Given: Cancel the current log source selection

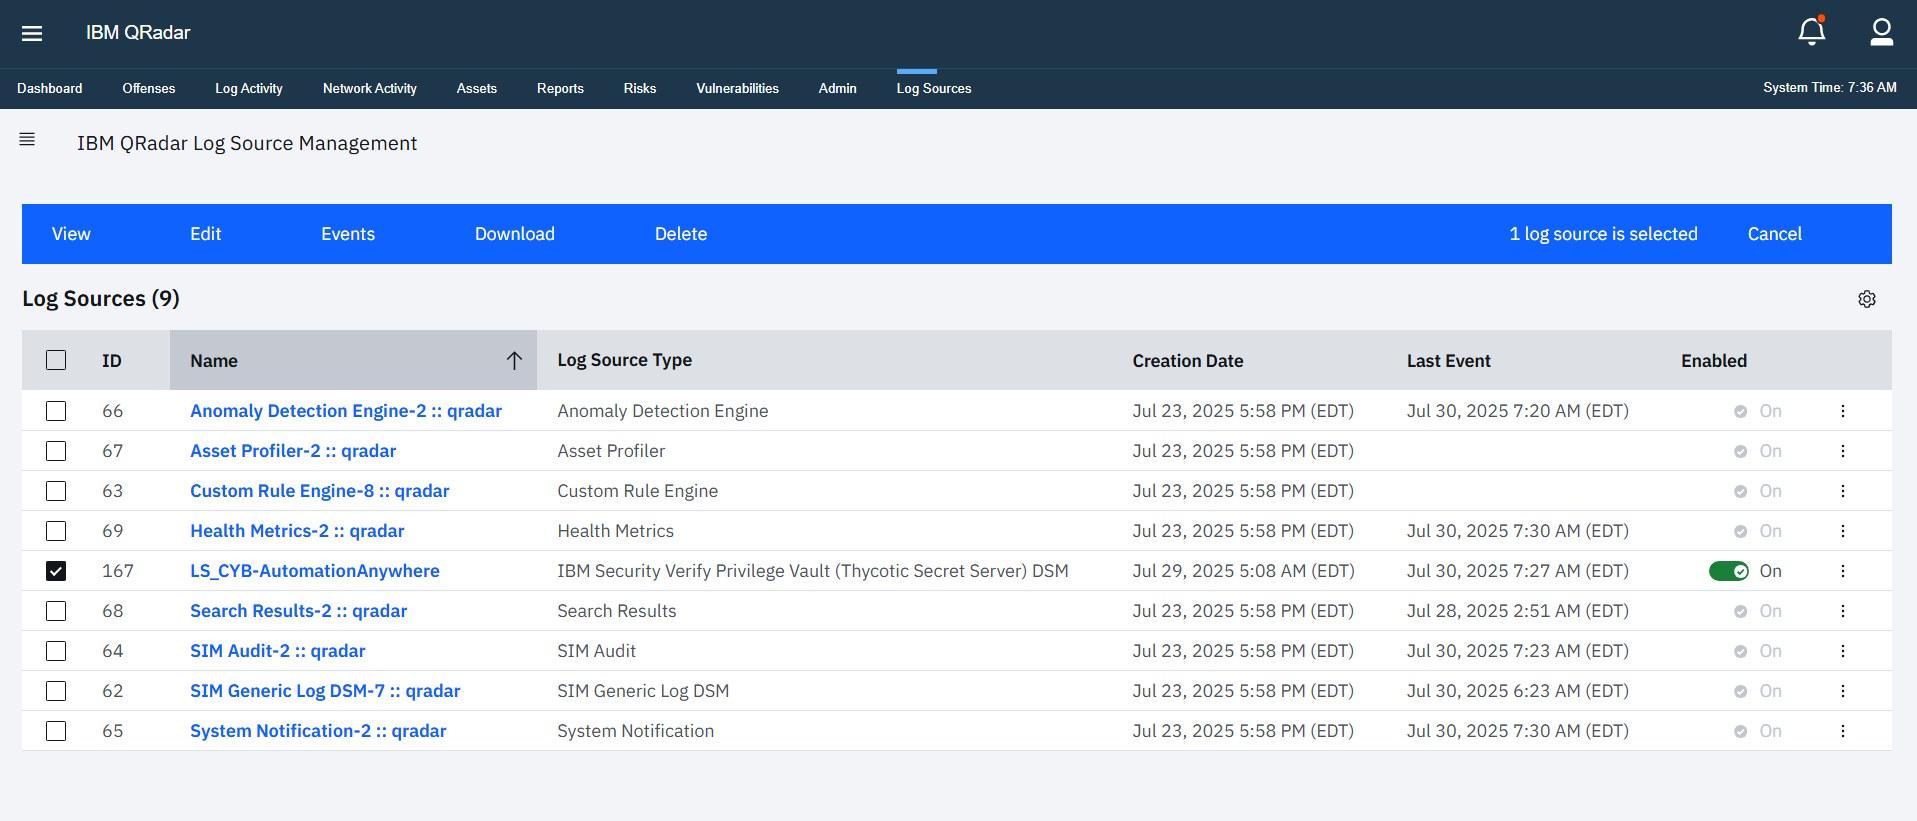Looking at the screenshot, I should [x=1774, y=234].
